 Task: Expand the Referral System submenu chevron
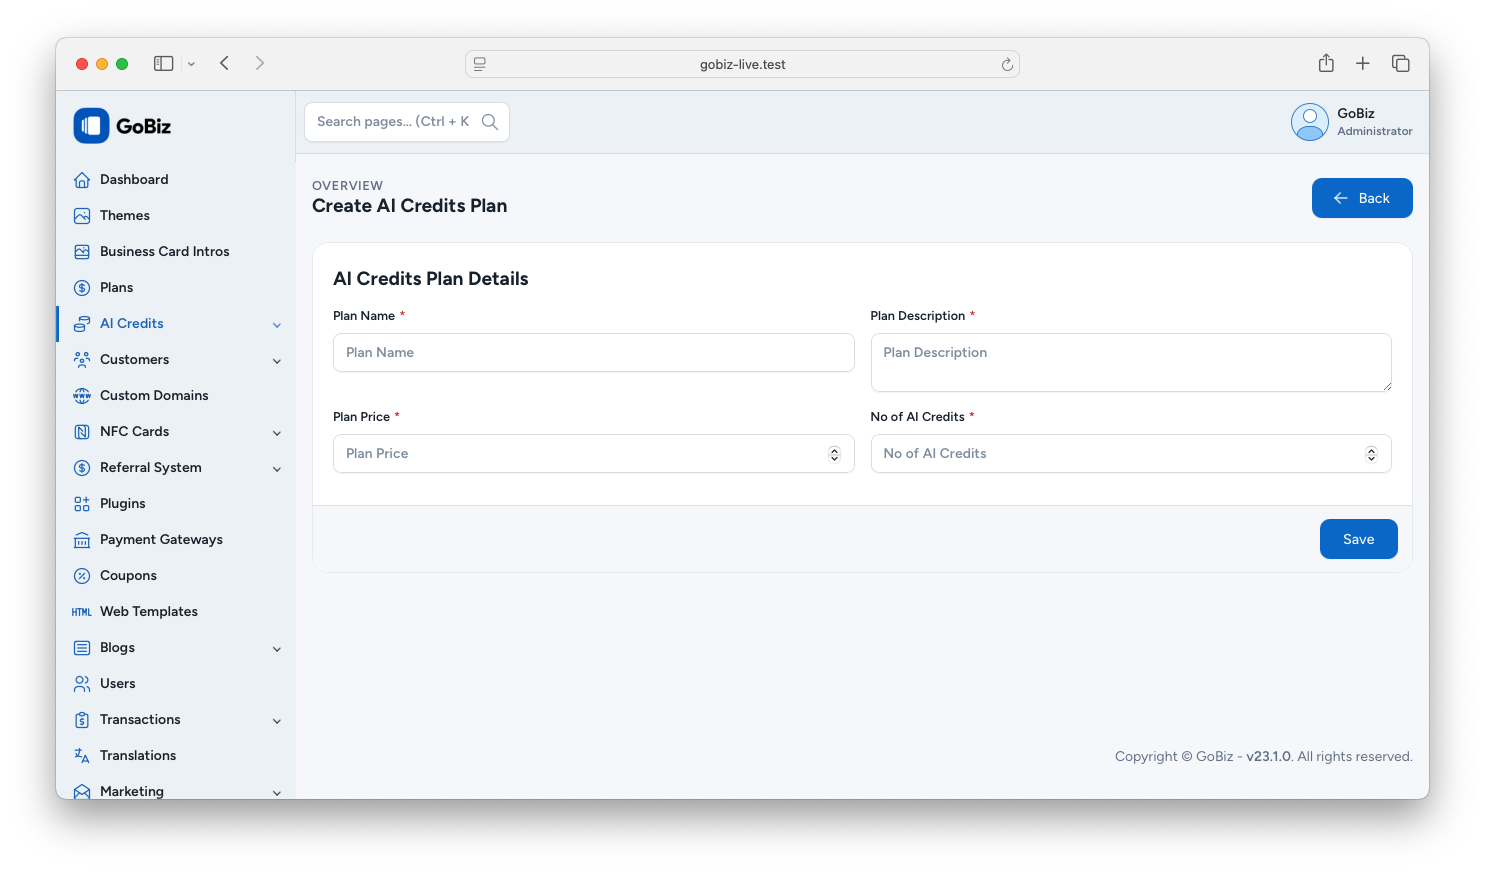tap(277, 469)
